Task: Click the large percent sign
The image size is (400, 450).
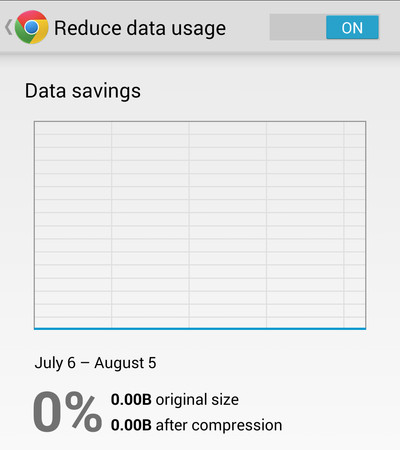Action: pyautogui.click(x=83, y=412)
